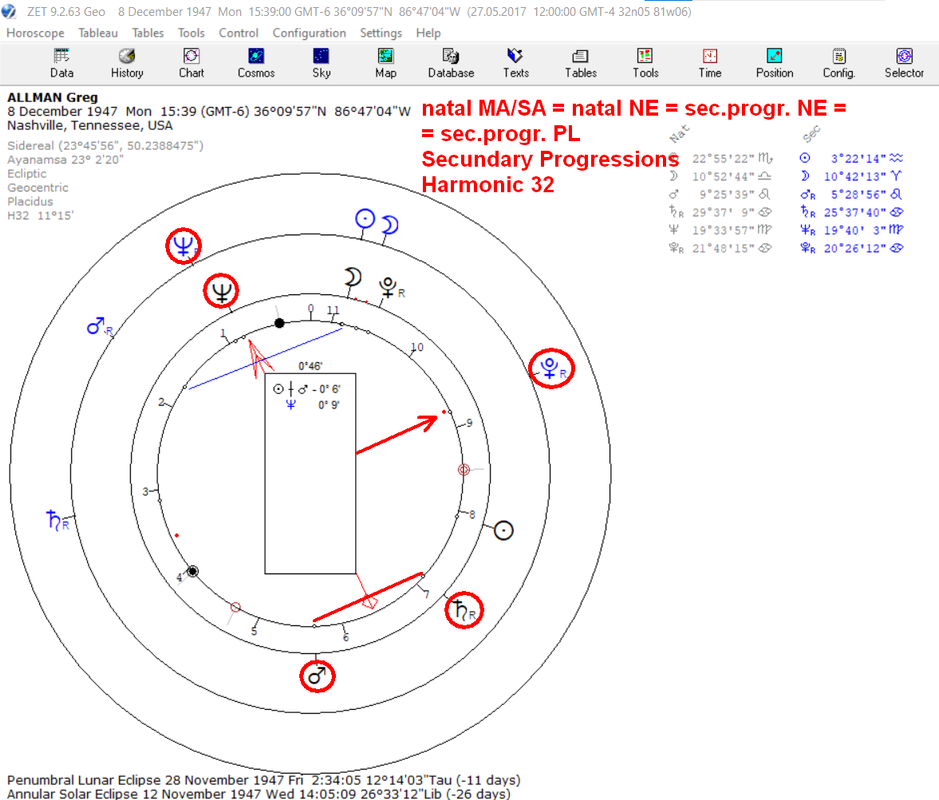Screen dimensions: 939x800
Task: Open the Selector toolbar icon
Action: 904,63
